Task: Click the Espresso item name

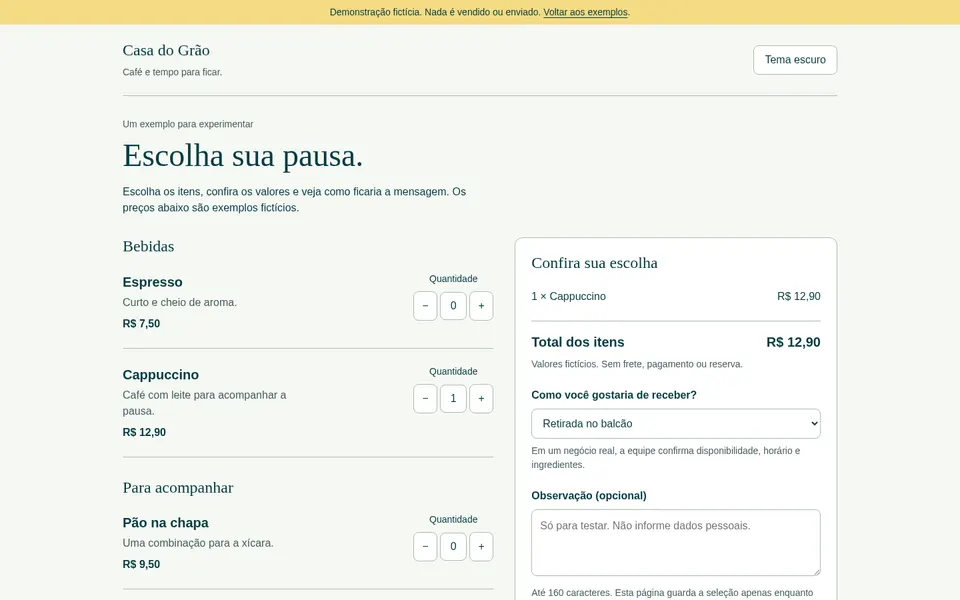Action: (152, 282)
